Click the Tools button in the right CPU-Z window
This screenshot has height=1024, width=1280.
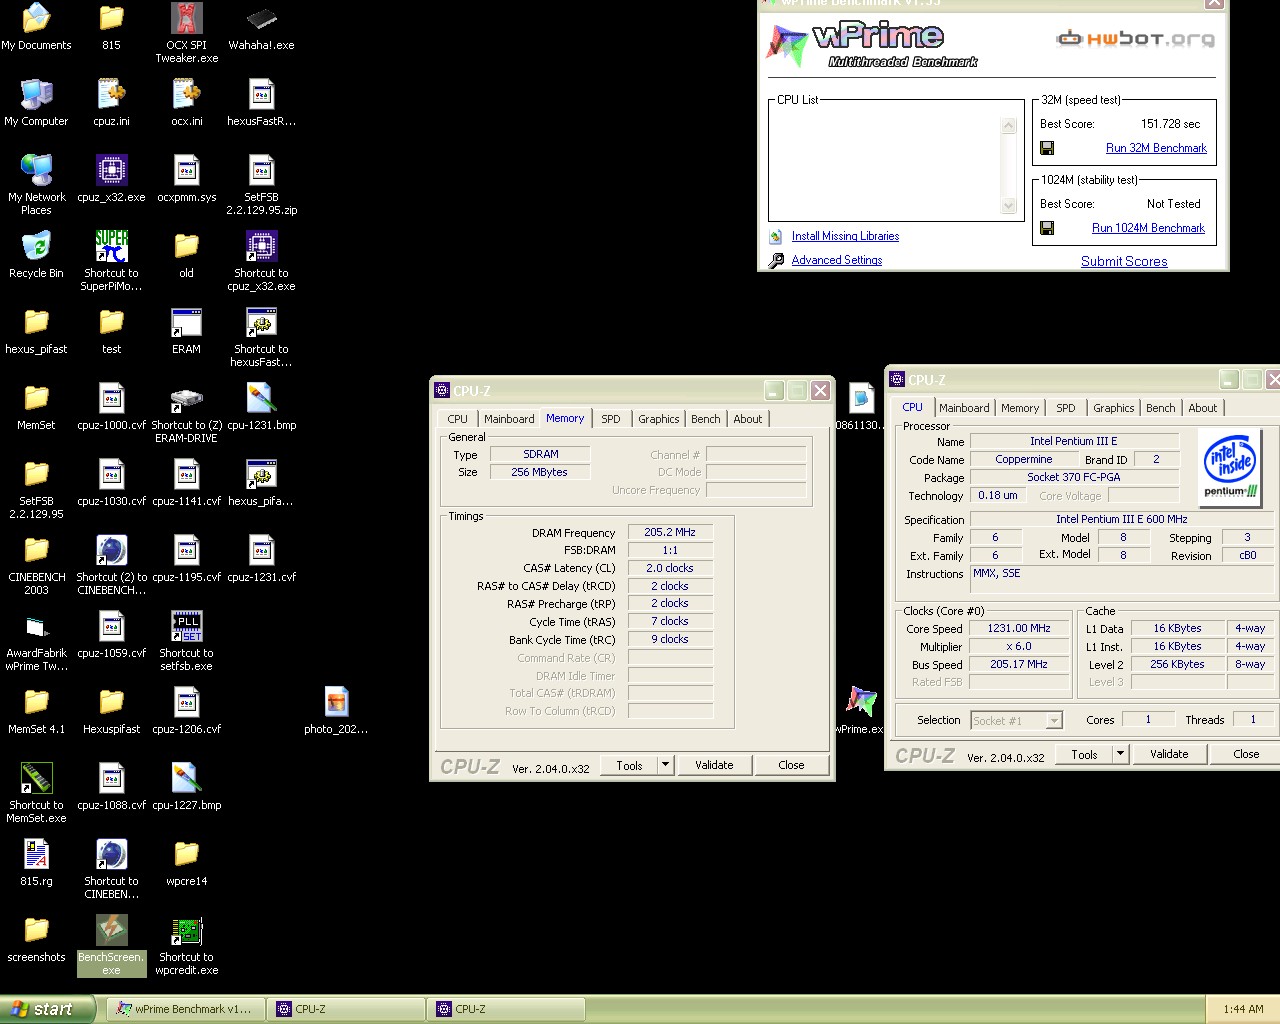click(1084, 754)
